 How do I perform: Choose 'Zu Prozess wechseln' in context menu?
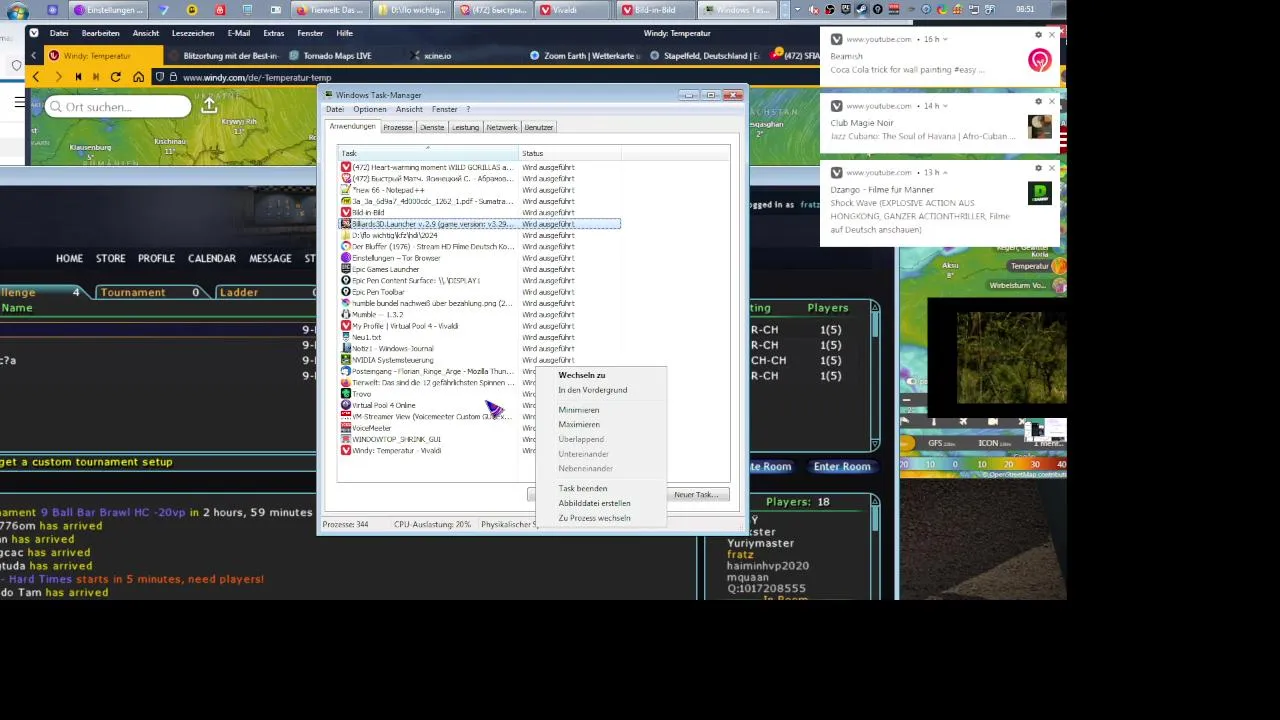click(600, 518)
